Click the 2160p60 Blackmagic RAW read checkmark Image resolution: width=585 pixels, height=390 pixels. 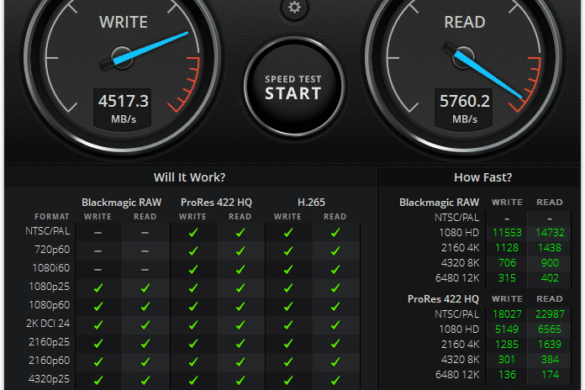click(146, 362)
